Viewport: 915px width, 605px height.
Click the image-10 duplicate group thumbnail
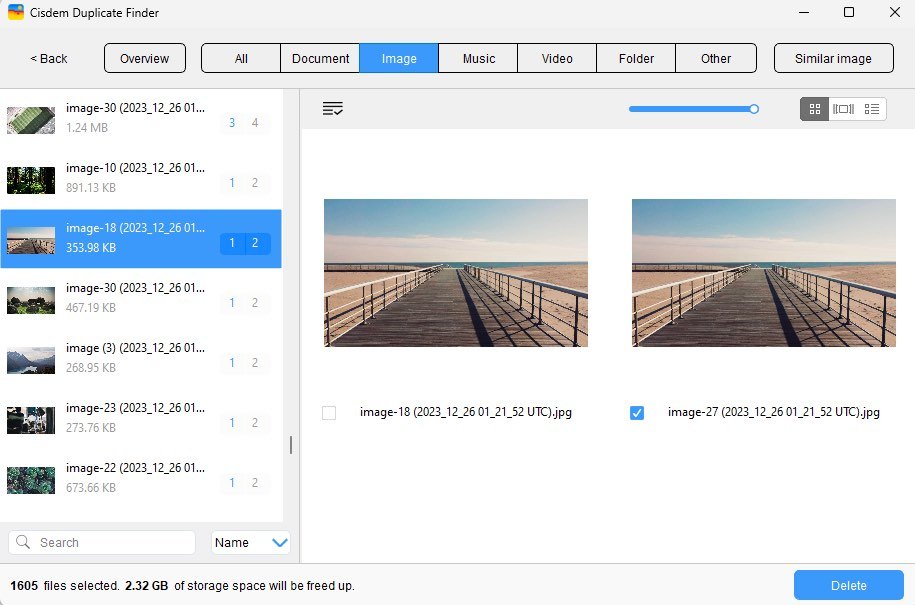(x=30, y=178)
